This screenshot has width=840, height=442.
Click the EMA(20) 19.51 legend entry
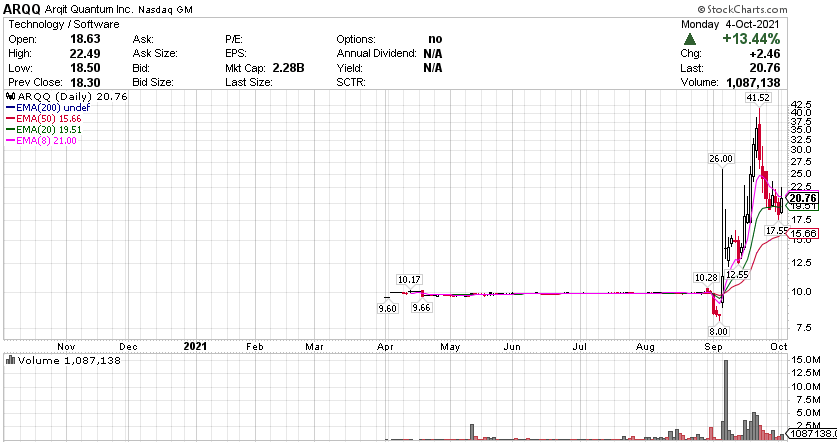43,130
